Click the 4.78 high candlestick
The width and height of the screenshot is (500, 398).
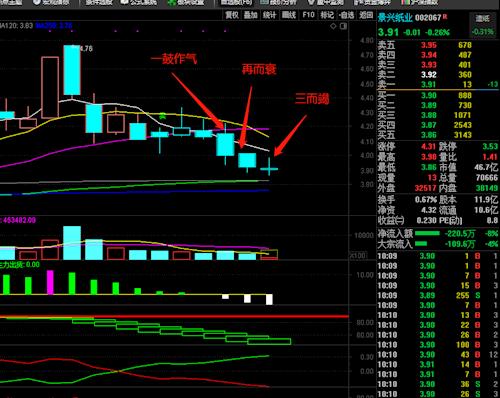[x=72, y=70]
